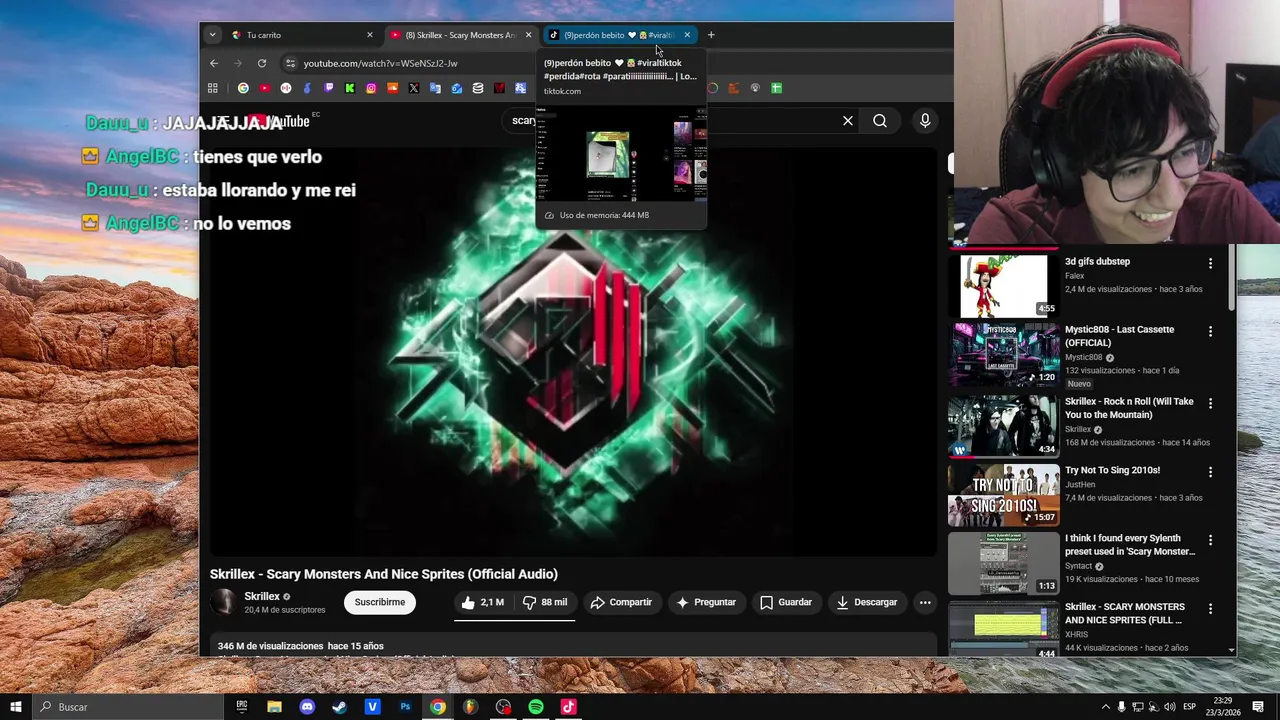Go back in browser history
This screenshot has height=720, width=1280.
tap(214, 63)
